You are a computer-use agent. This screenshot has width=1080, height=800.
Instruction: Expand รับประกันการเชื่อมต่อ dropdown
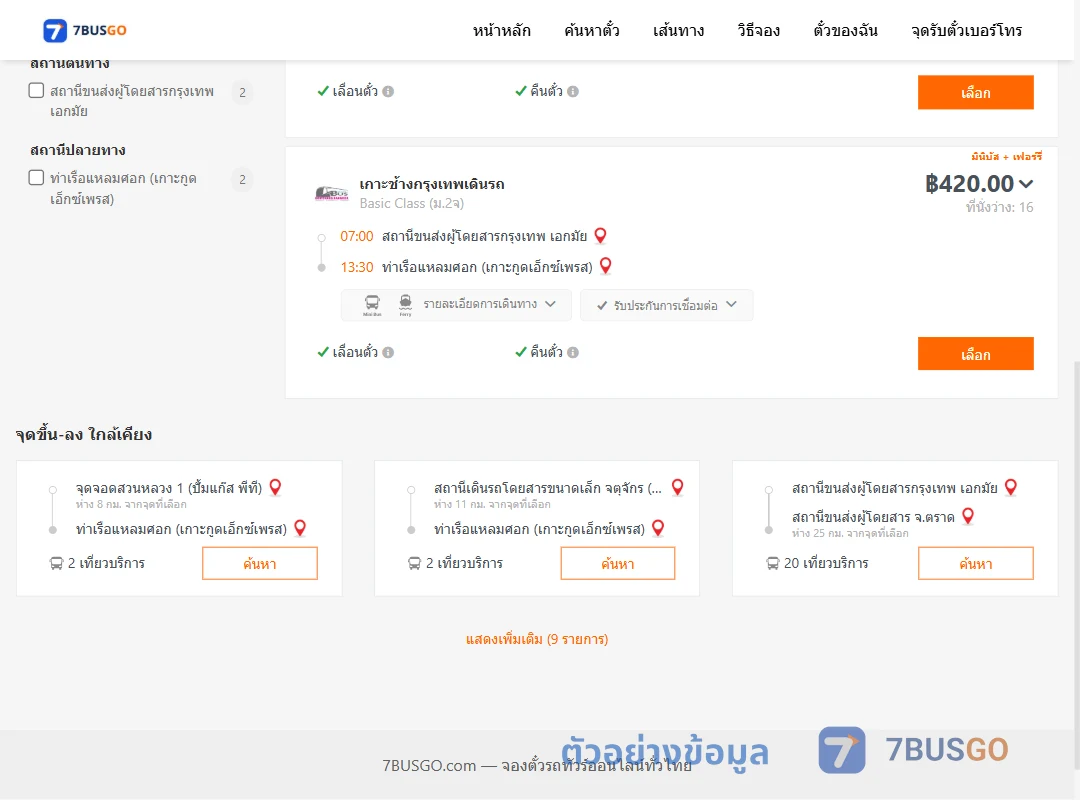[x=666, y=305]
